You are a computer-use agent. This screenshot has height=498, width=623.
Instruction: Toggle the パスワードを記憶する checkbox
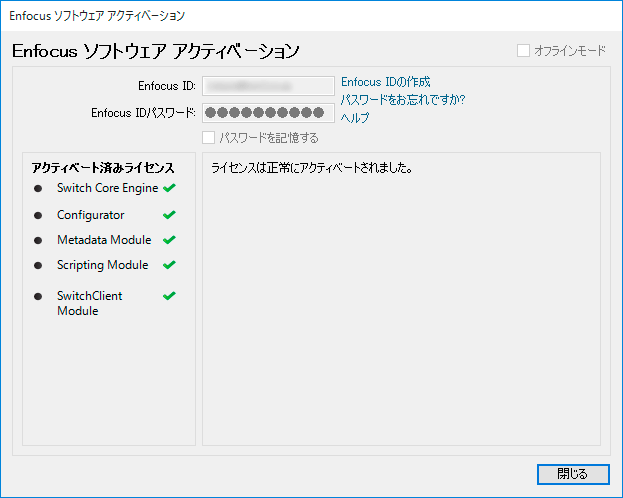coord(209,138)
